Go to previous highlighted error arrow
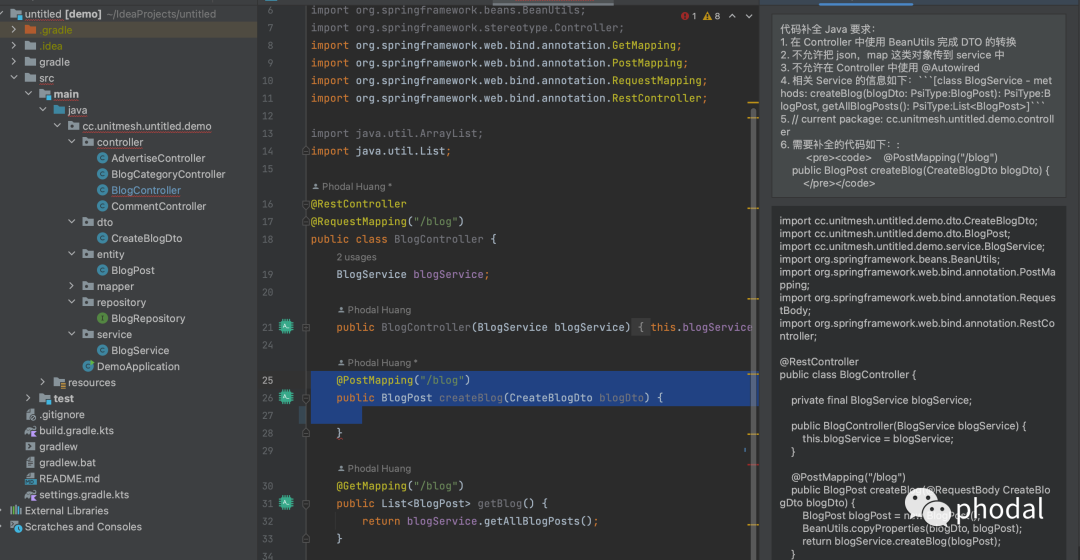The image size is (1080, 560). pos(732,16)
